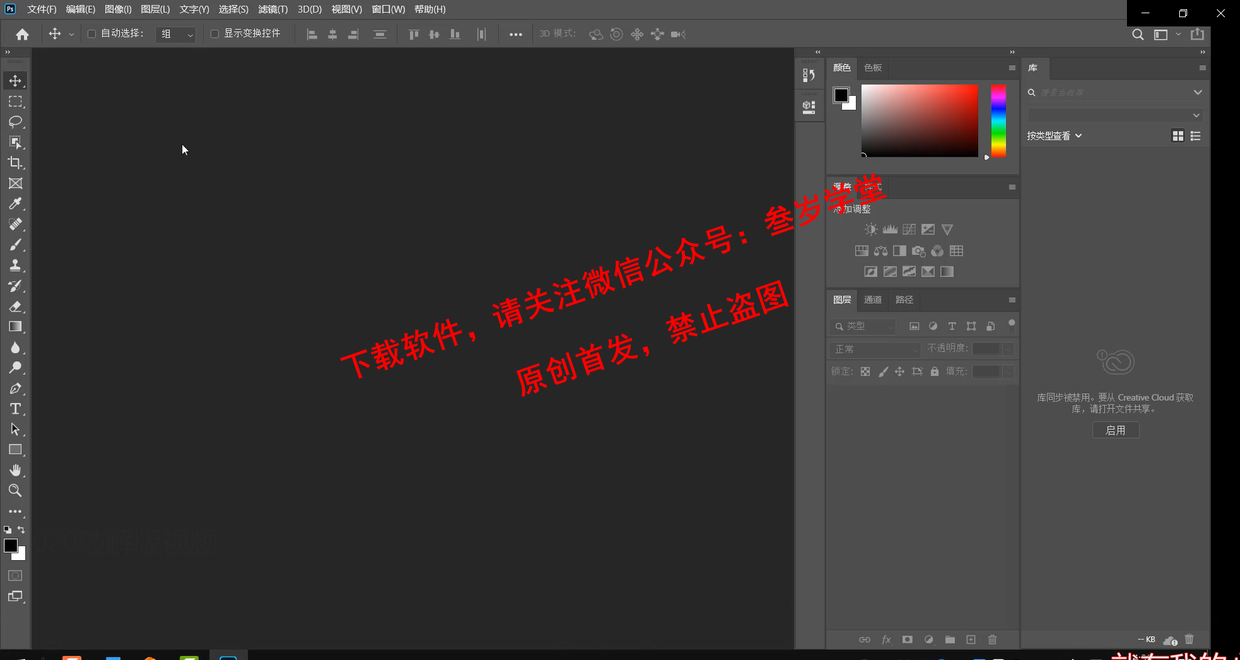The height and width of the screenshot is (660, 1240).
Task: Switch to the 通道 channels tab
Action: point(872,299)
